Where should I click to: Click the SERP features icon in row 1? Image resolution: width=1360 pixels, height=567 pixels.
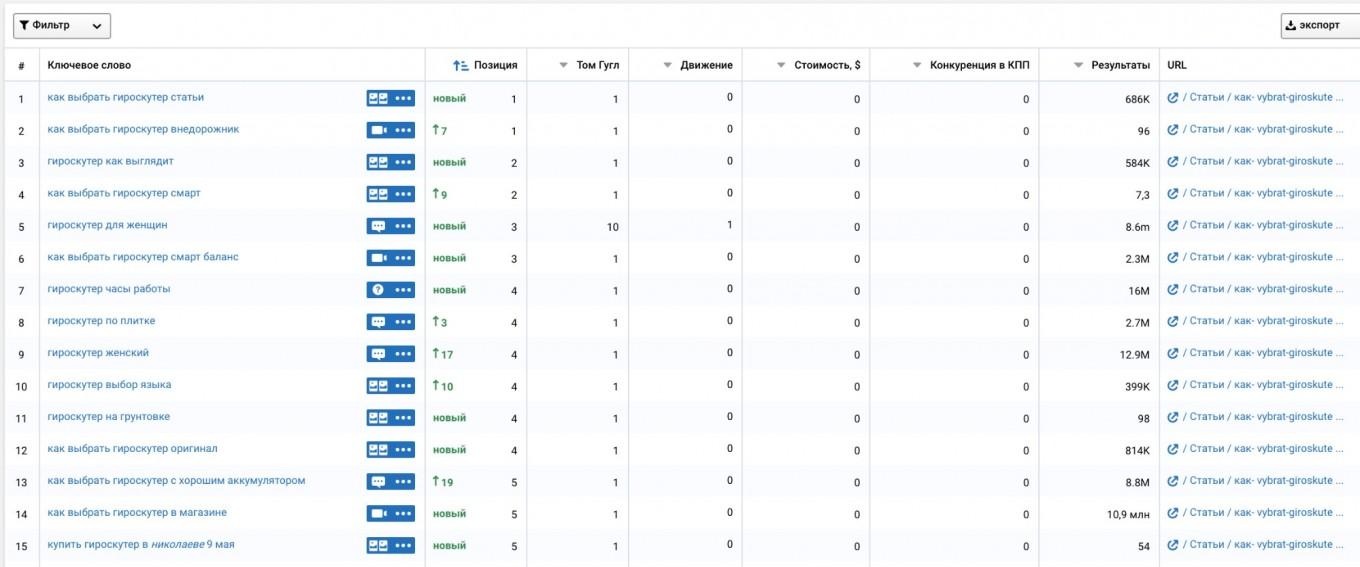(378, 98)
